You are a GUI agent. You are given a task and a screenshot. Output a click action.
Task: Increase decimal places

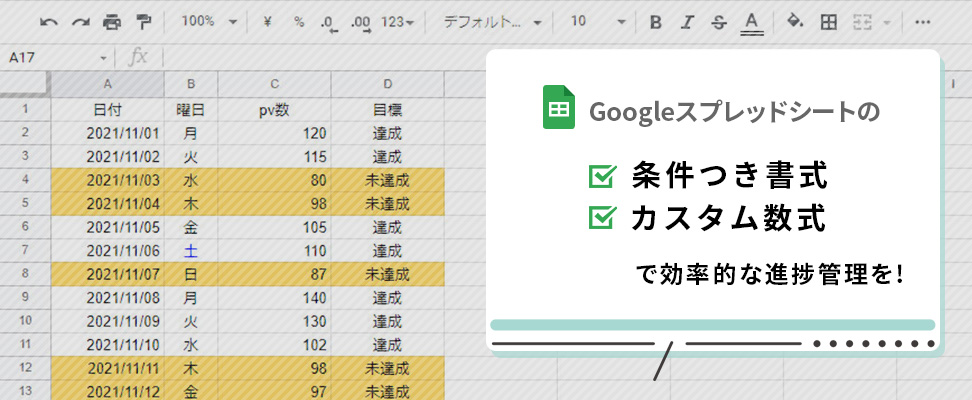(x=361, y=23)
